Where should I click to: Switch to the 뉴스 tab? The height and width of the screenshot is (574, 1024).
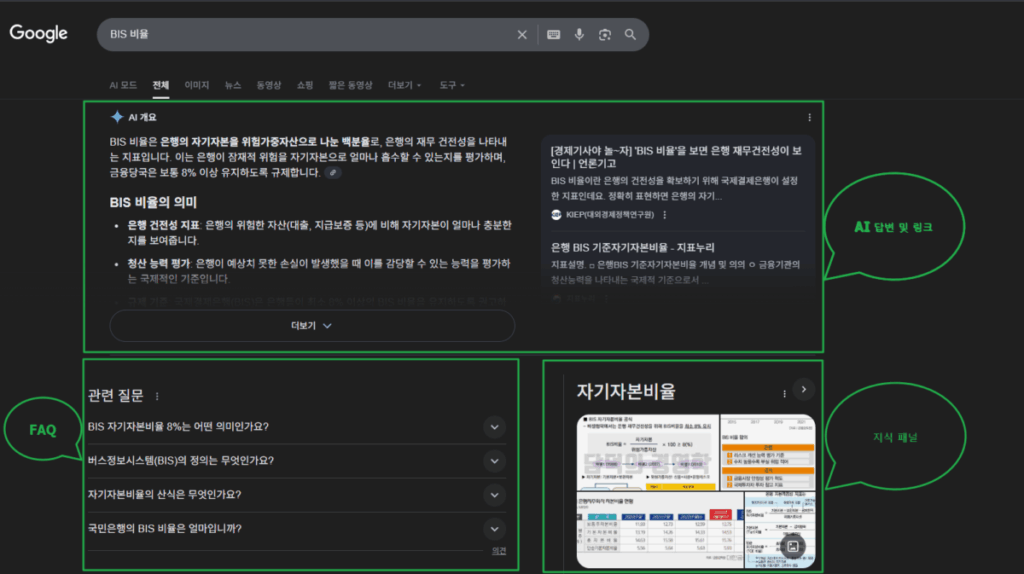[x=233, y=86]
